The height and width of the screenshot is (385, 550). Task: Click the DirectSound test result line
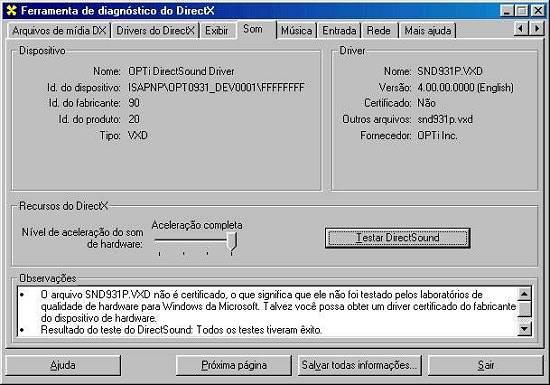pyautogui.click(x=181, y=330)
